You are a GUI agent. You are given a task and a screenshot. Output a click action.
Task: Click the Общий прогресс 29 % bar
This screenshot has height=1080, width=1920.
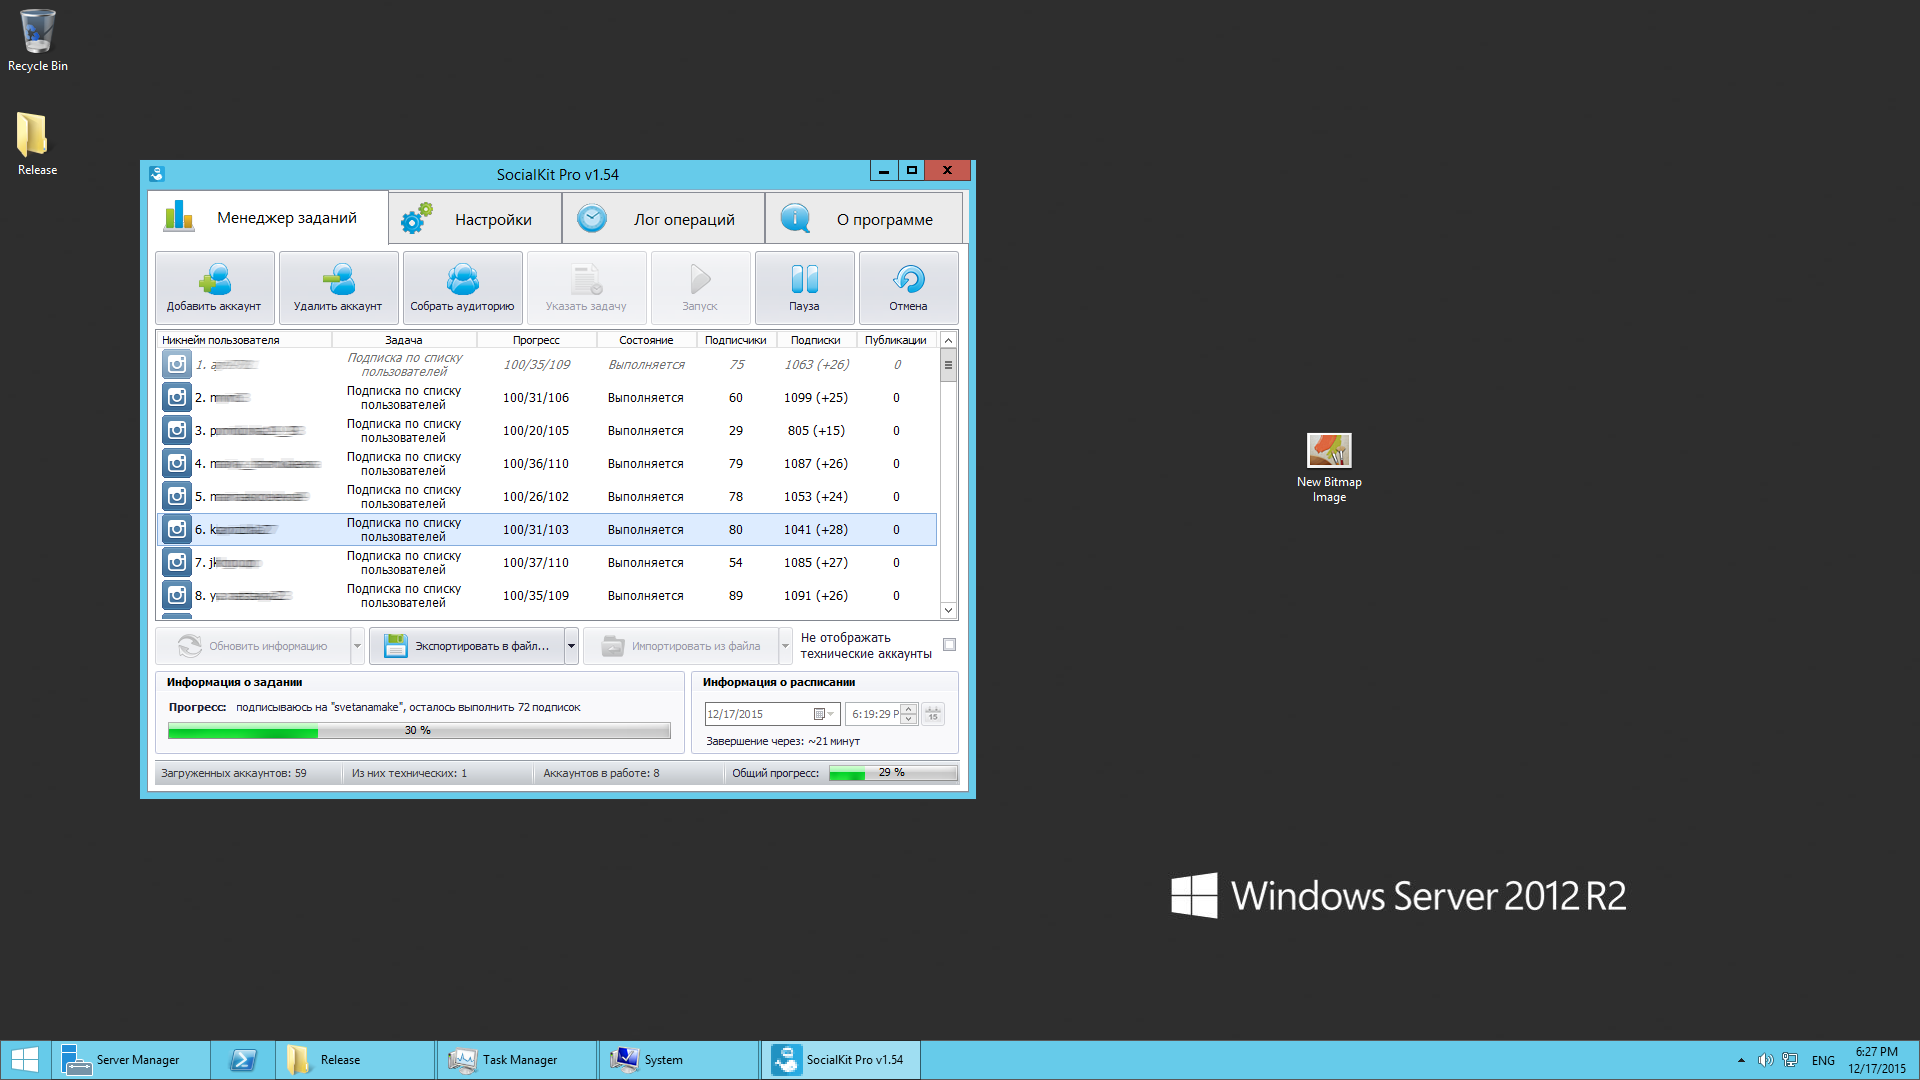(892, 773)
